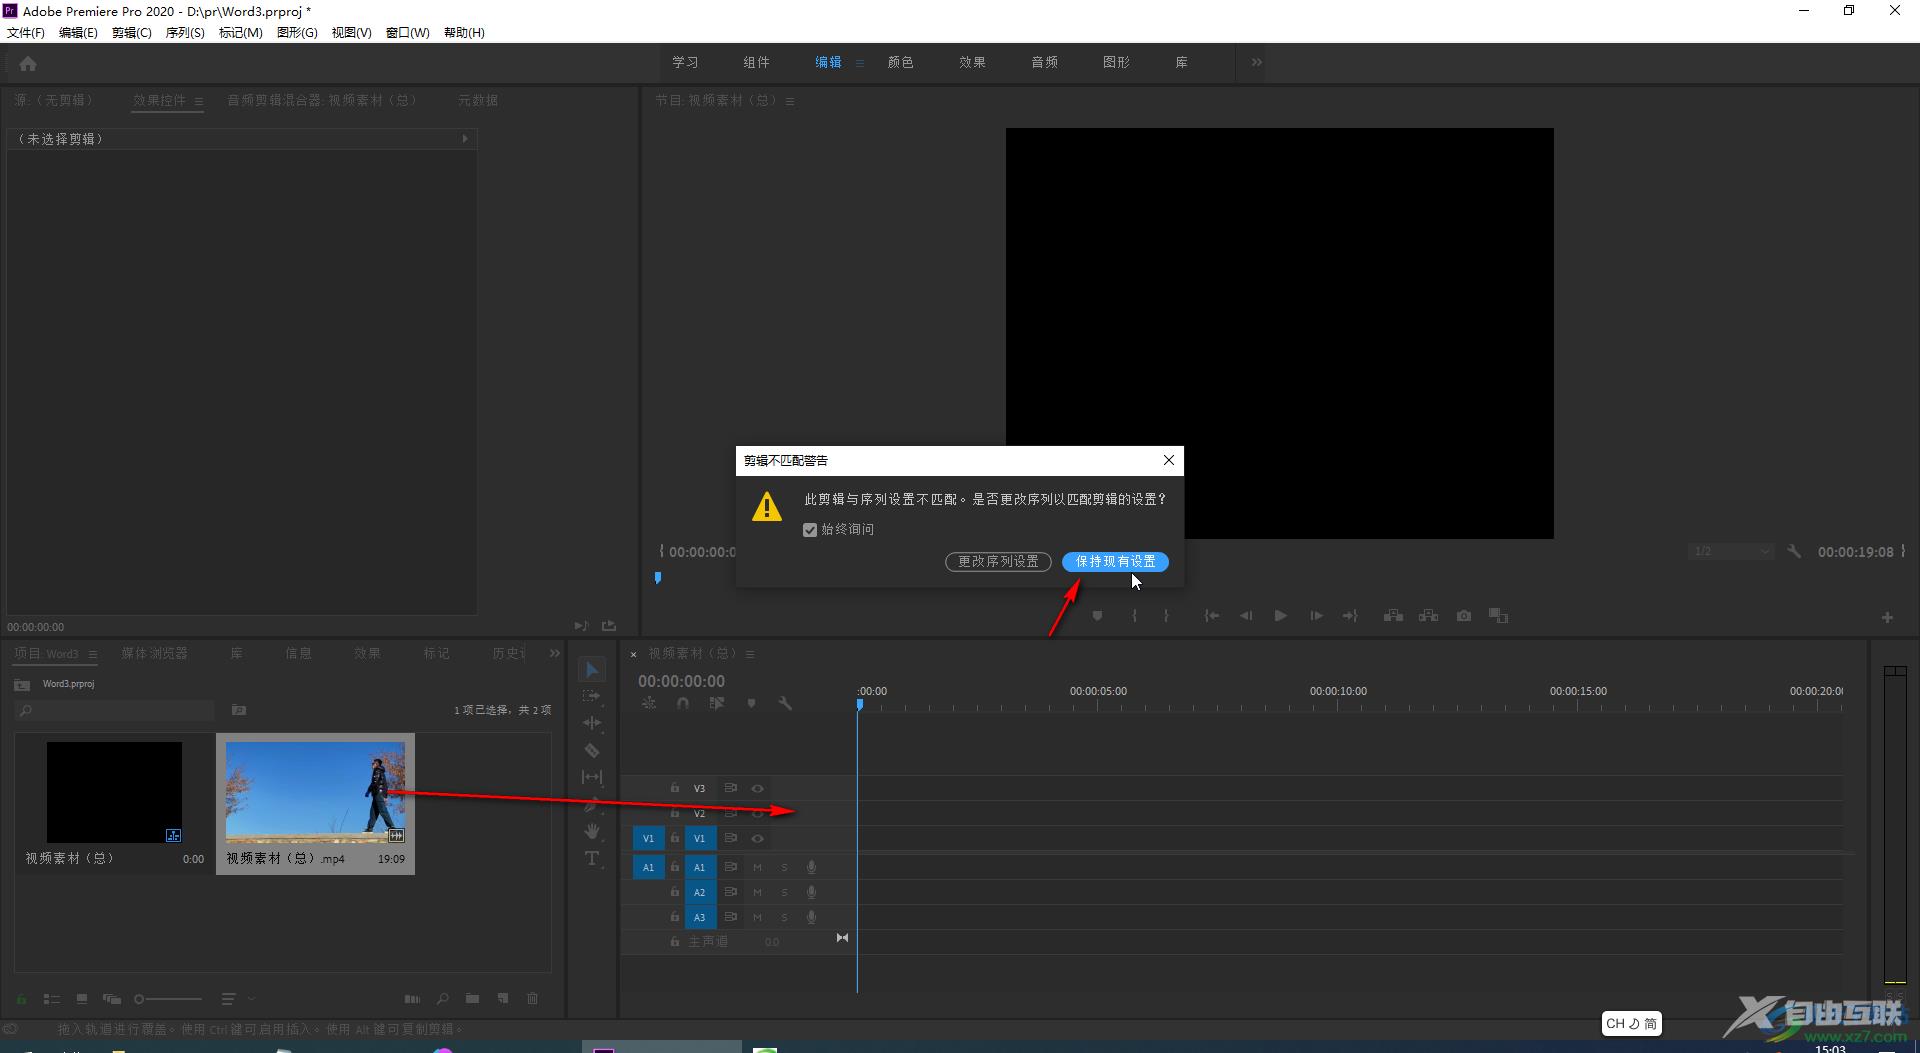
Task: Select the Razor tool
Action: pyautogui.click(x=592, y=750)
